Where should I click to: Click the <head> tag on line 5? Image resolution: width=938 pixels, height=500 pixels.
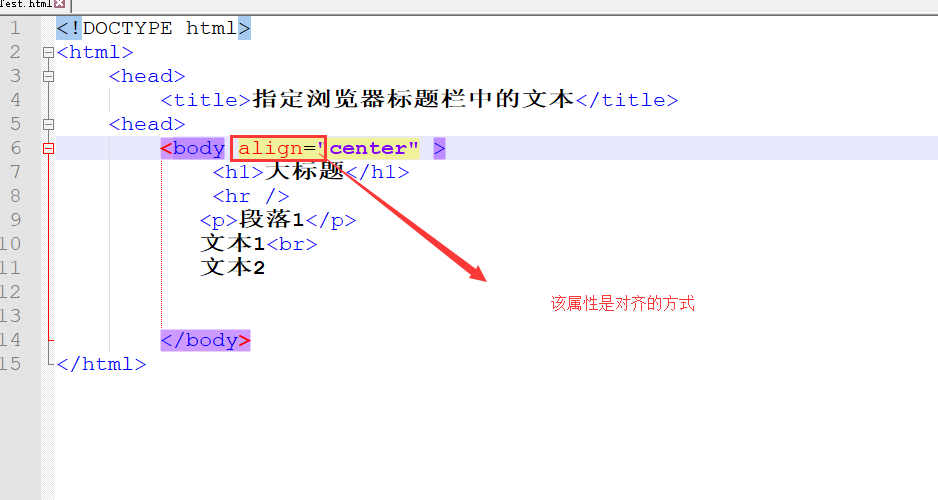pyautogui.click(x=147, y=124)
